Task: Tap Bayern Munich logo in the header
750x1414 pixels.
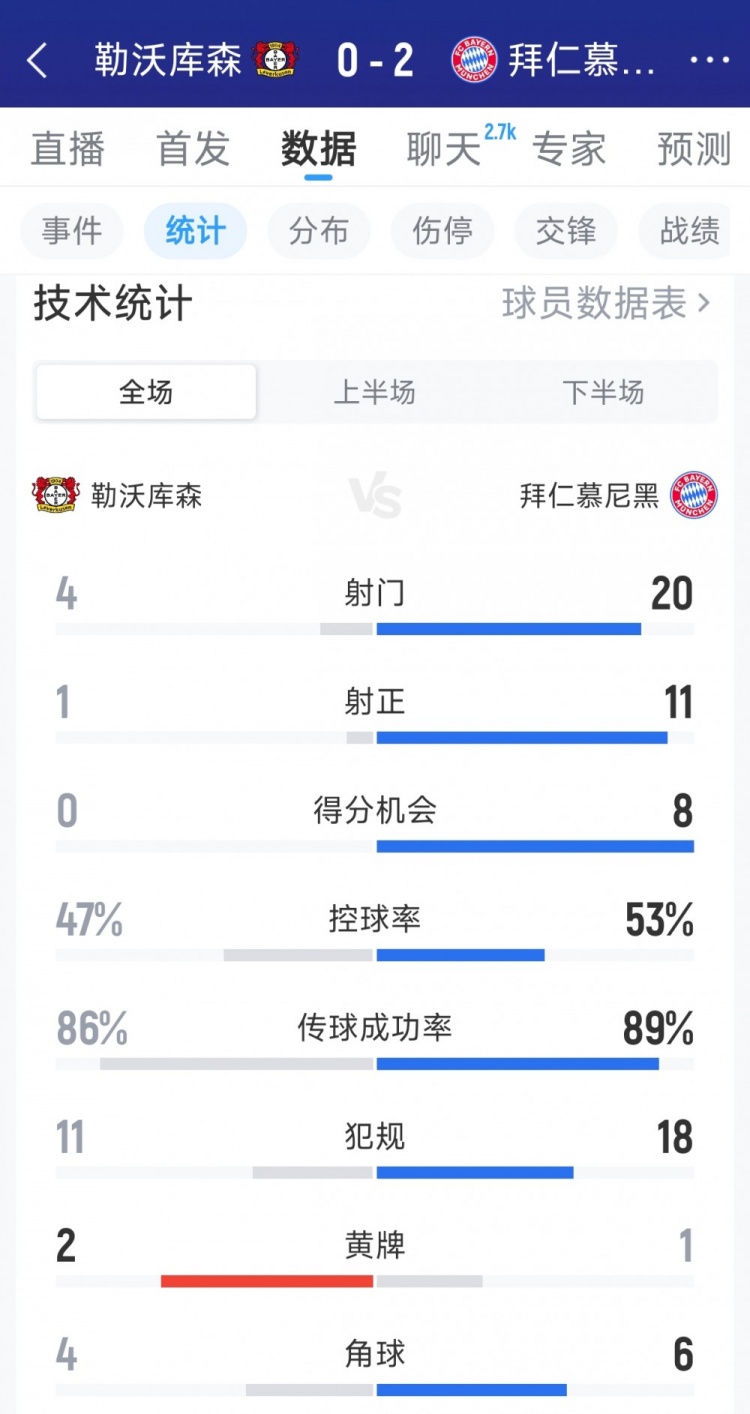Action: (x=474, y=60)
